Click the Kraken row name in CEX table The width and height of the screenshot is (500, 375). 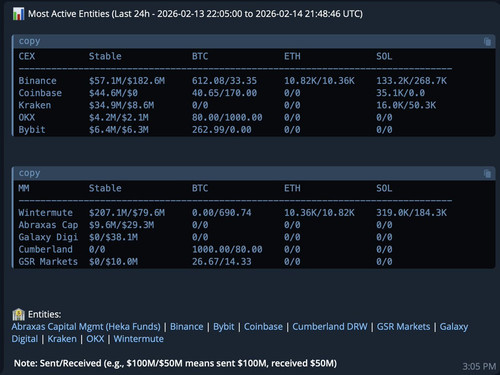(35, 105)
